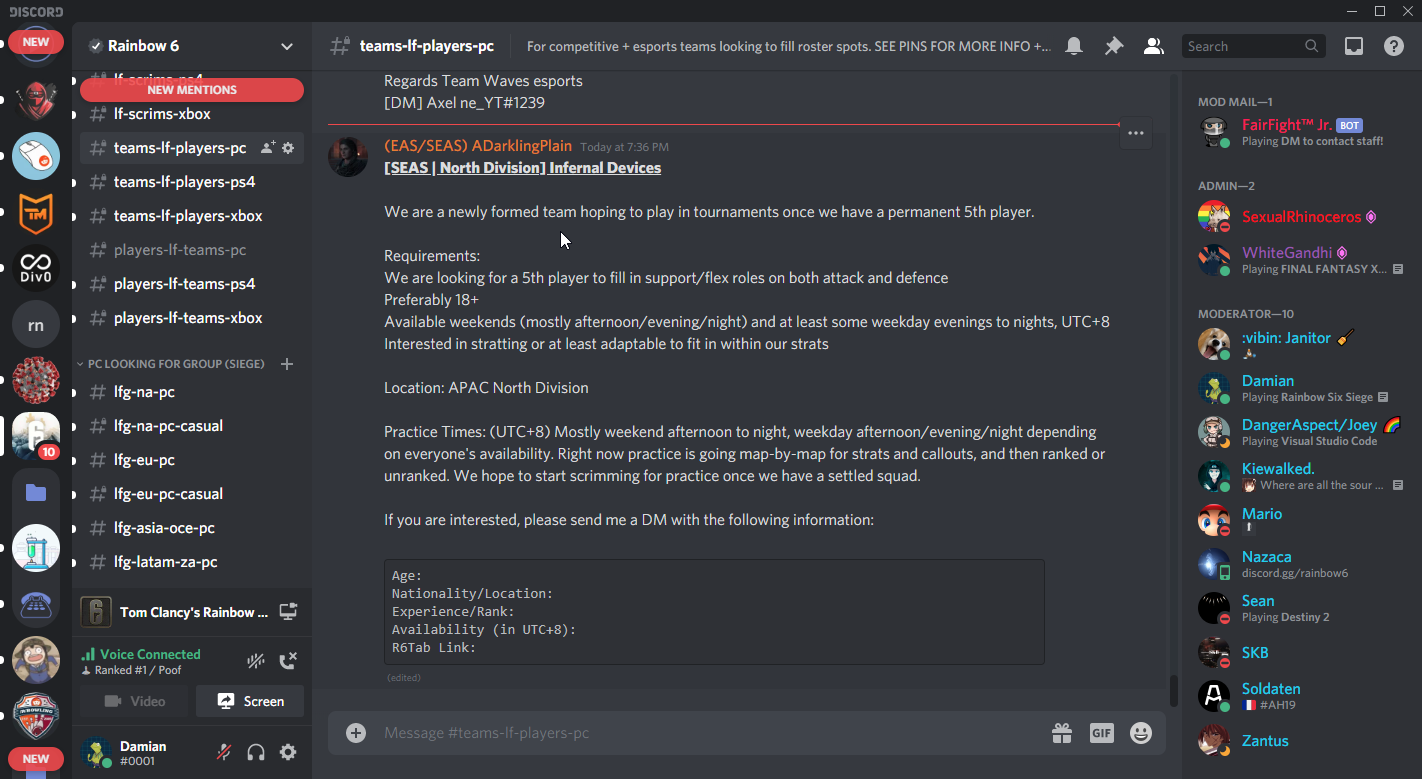This screenshot has width=1422, height=779.
Task: Toggle the member list visibility
Action: (x=1153, y=46)
